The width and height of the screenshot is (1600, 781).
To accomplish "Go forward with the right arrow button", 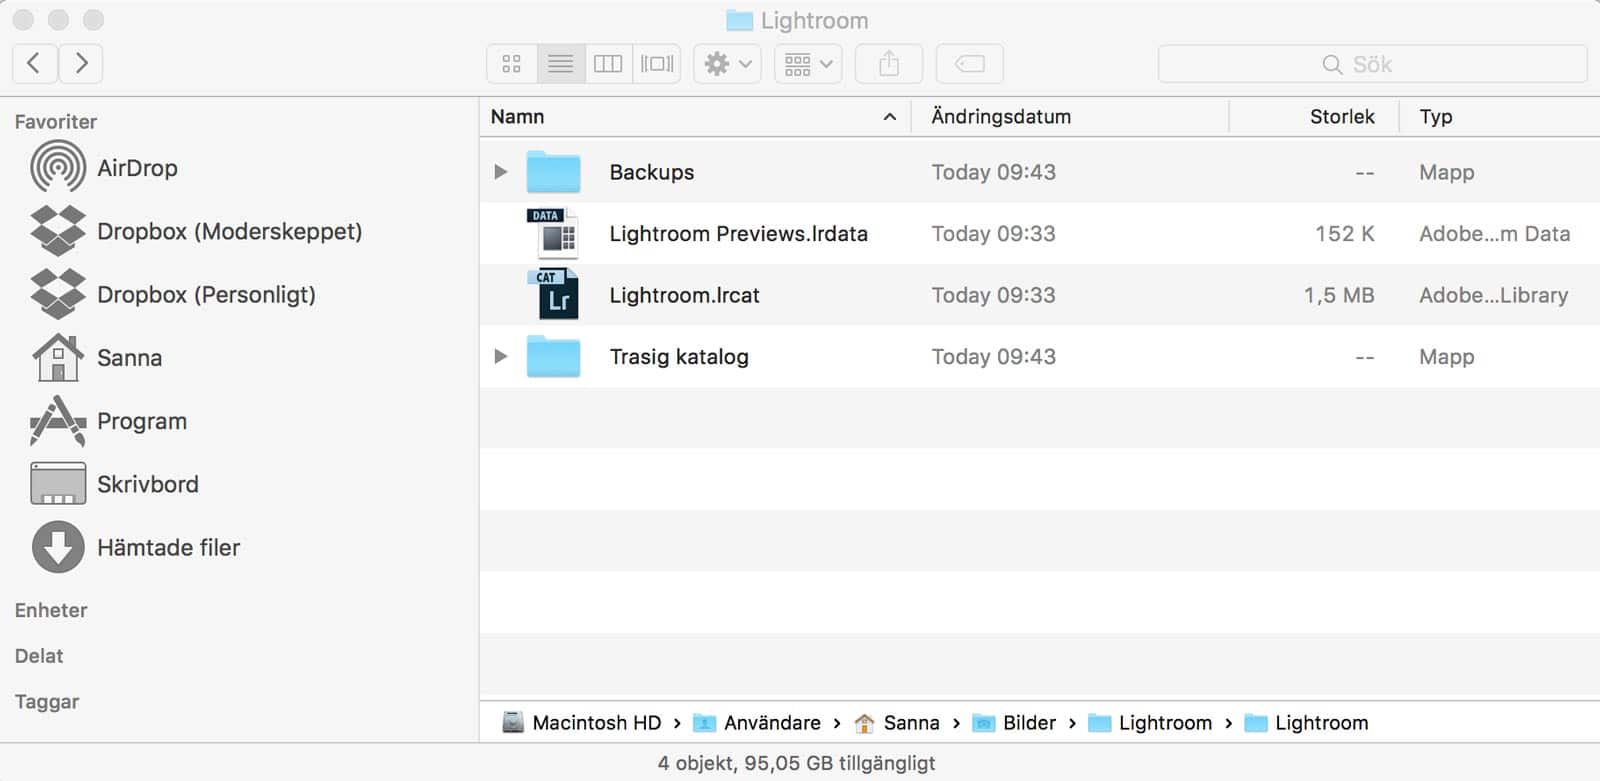I will click(x=81, y=64).
